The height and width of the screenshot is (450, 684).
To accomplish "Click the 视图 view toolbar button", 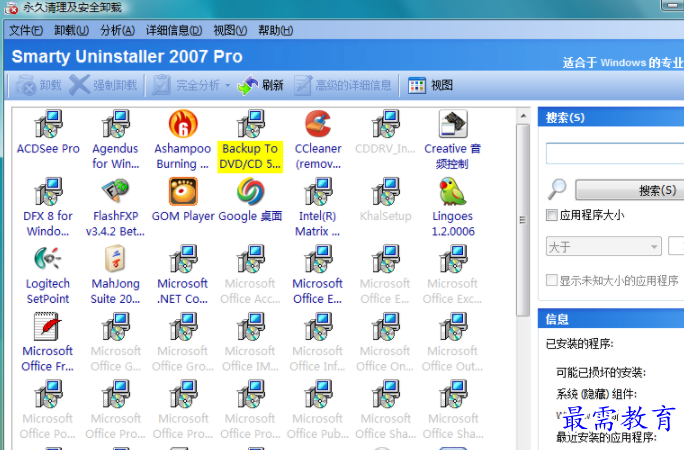I will pos(431,85).
